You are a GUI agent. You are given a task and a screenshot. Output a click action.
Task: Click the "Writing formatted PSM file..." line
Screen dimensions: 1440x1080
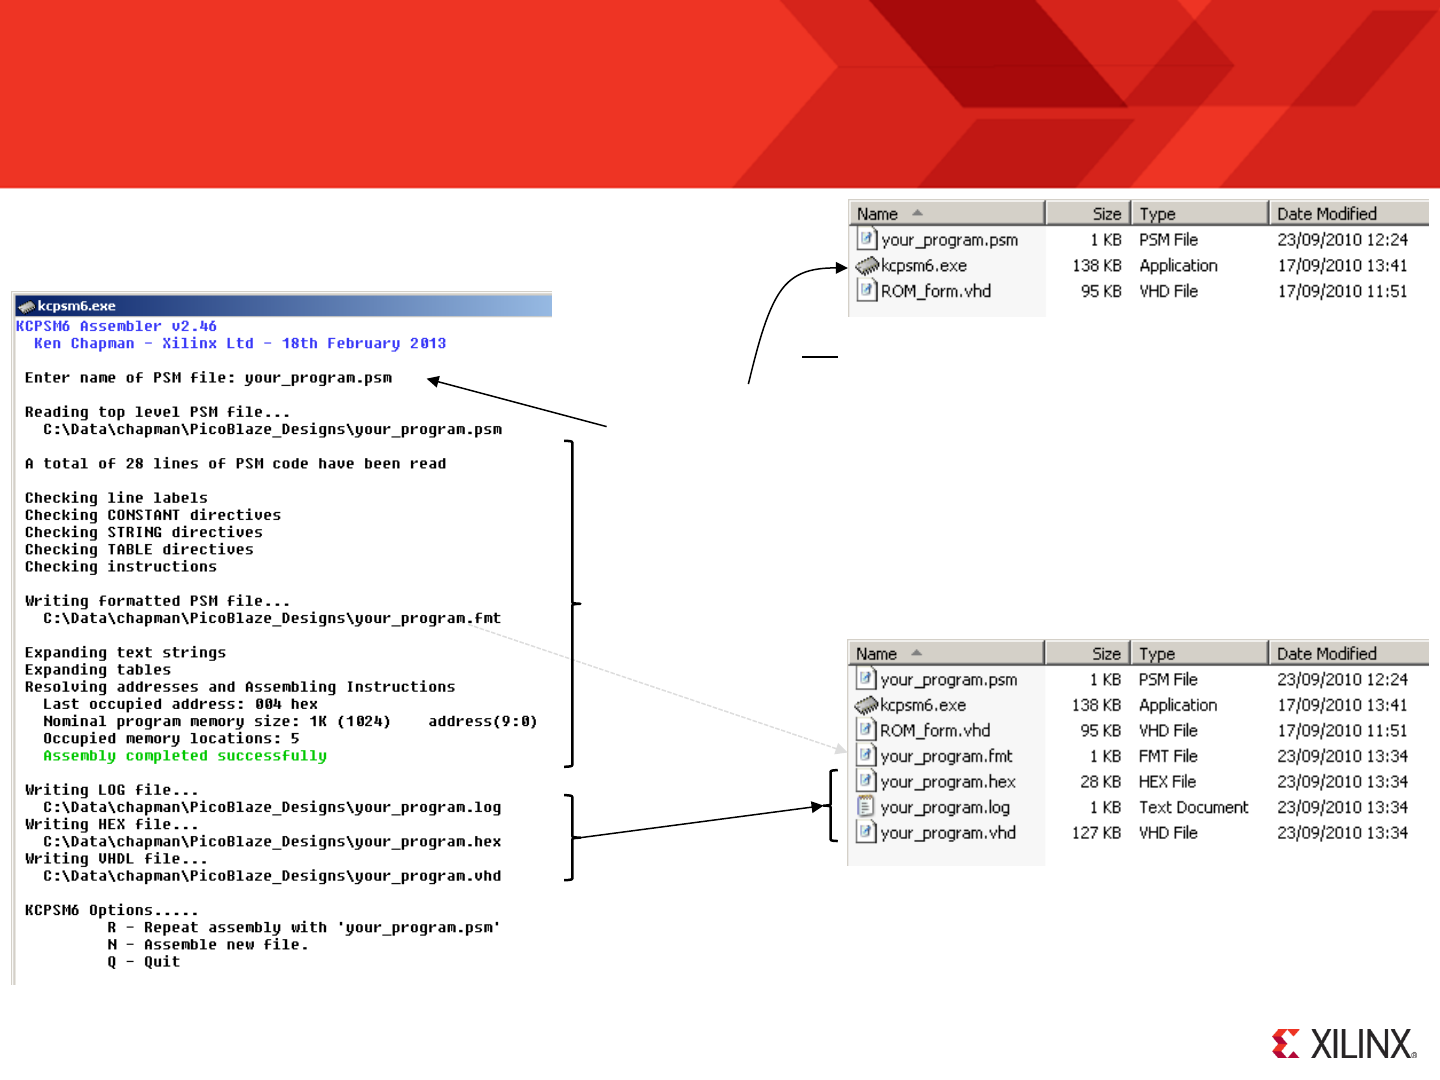pyautogui.click(x=157, y=601)
